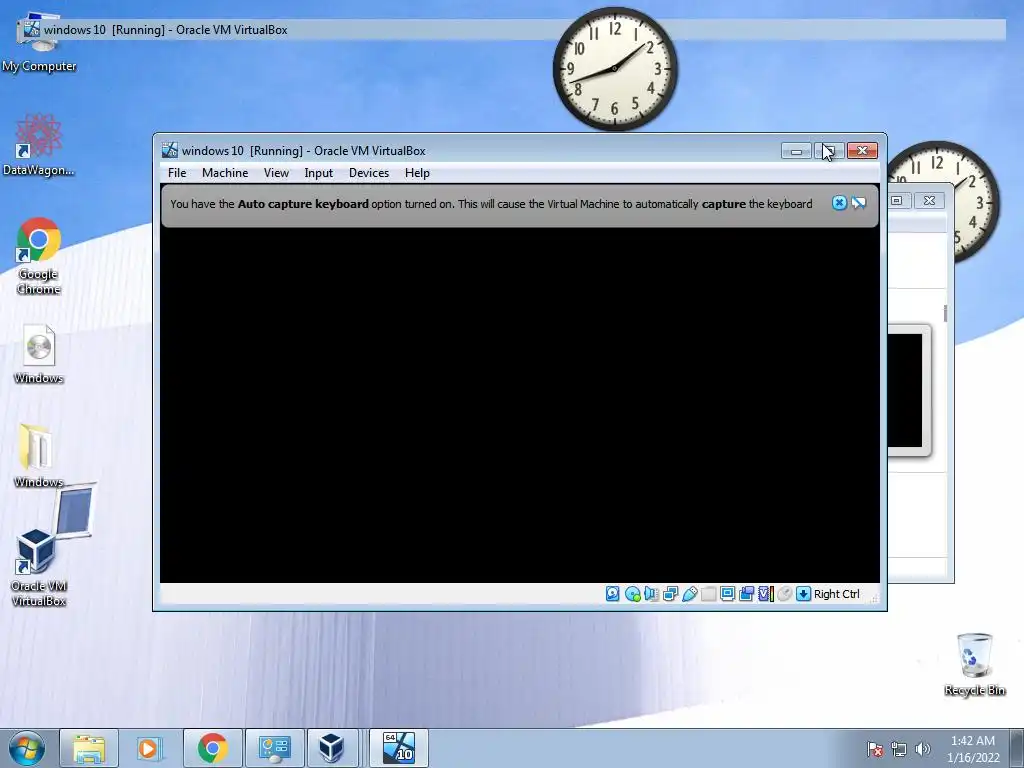Screen dimensions: 1024x768
Task: Click the network adapters status icon
Action: click(x=670, y=594)
